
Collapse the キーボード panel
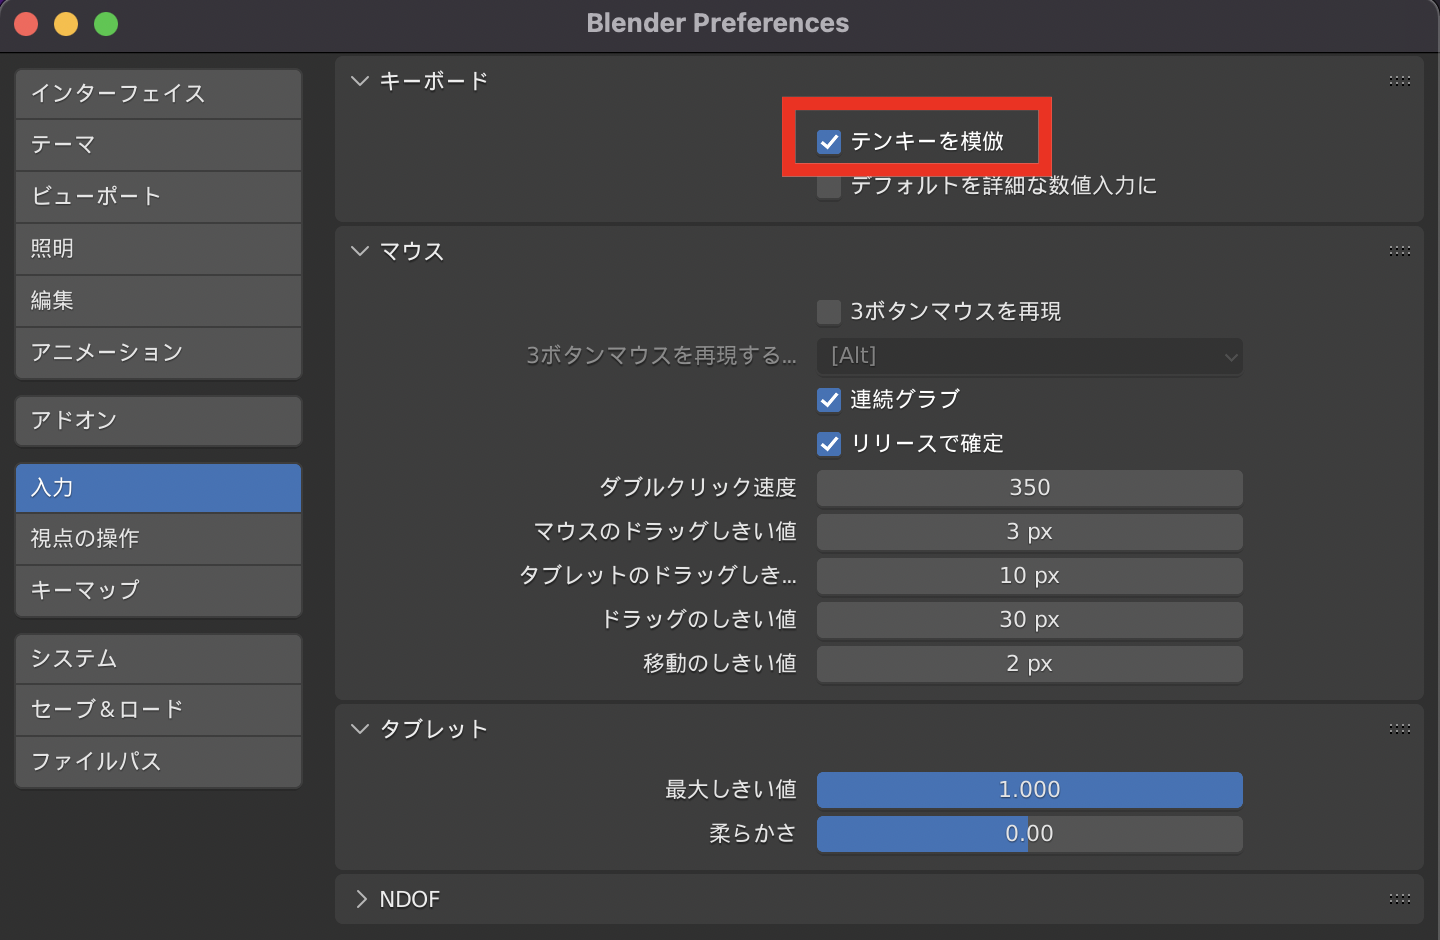pos(360,81)
